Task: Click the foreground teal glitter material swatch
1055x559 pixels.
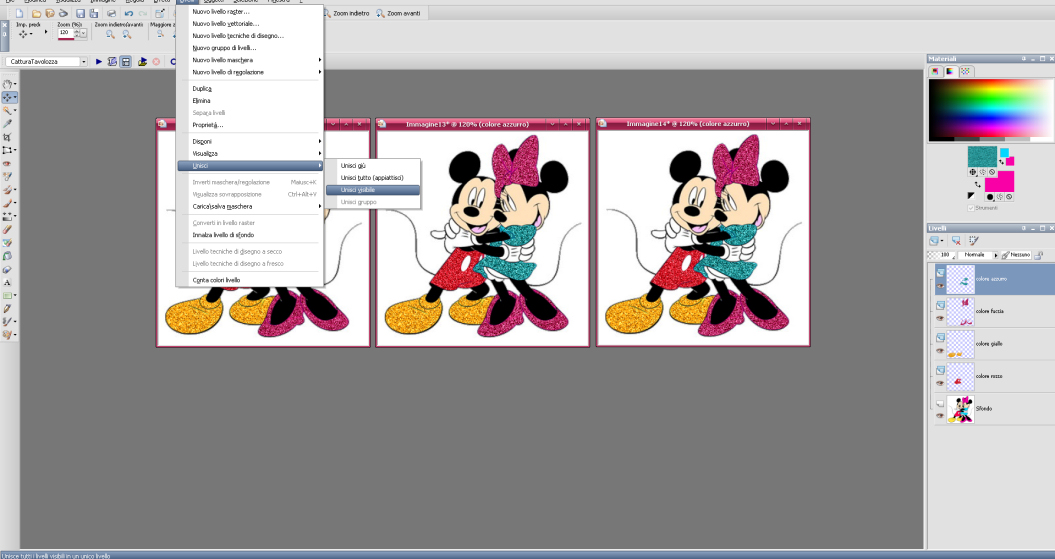Action: coord(982,156)
